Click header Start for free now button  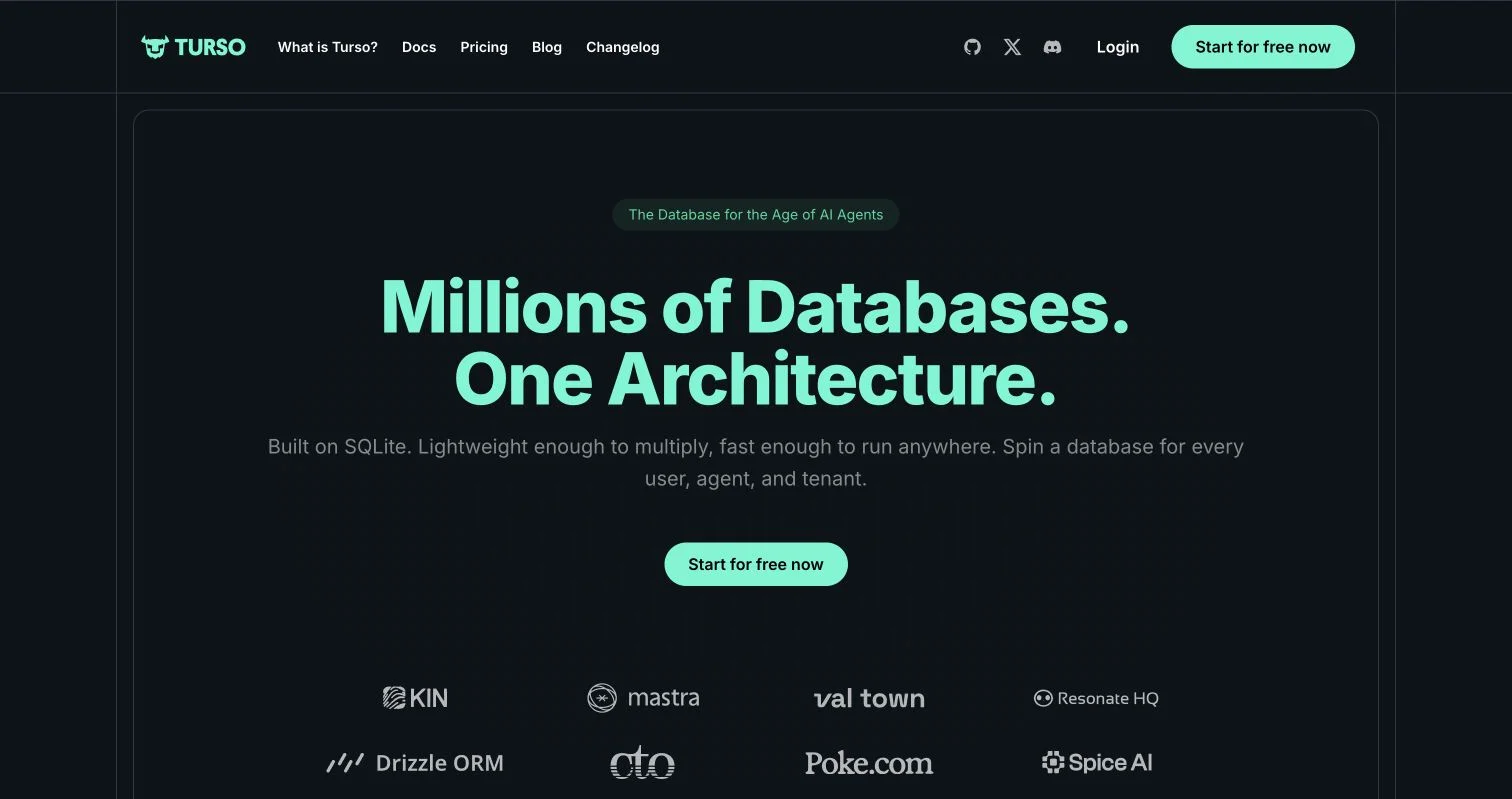pos(1263,47)
